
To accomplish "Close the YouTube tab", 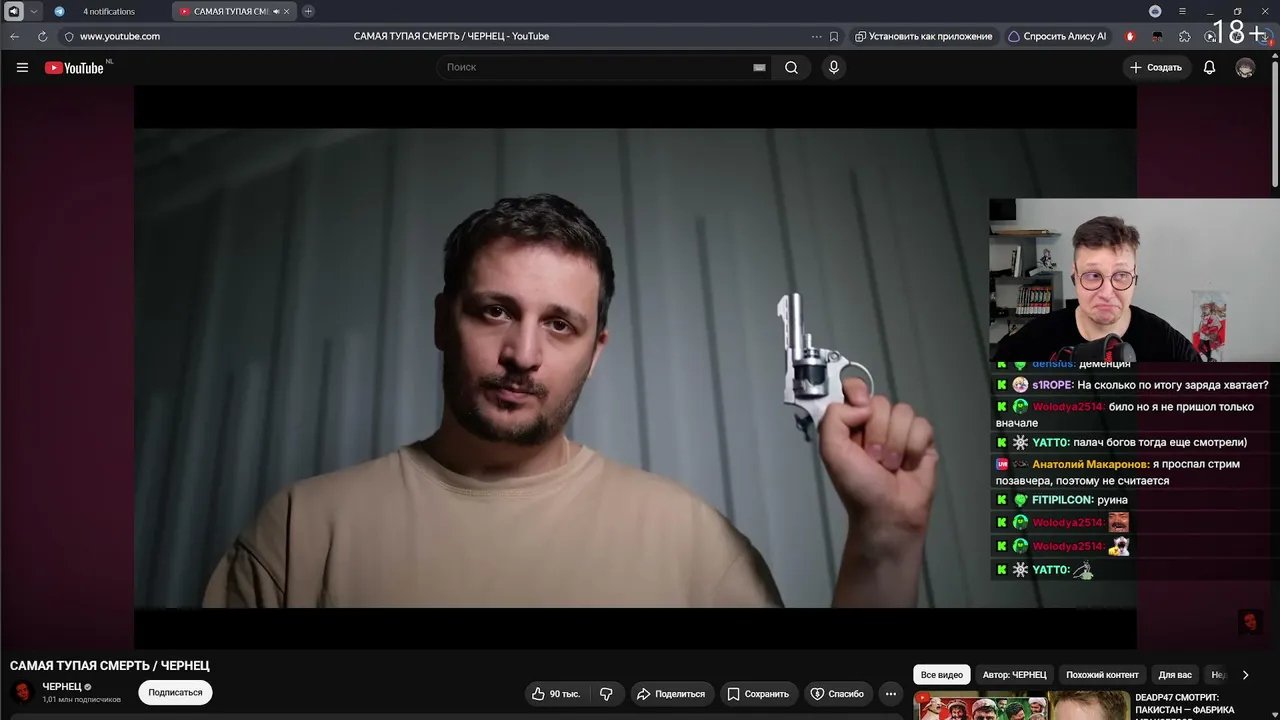I will (x=287, y=11).
